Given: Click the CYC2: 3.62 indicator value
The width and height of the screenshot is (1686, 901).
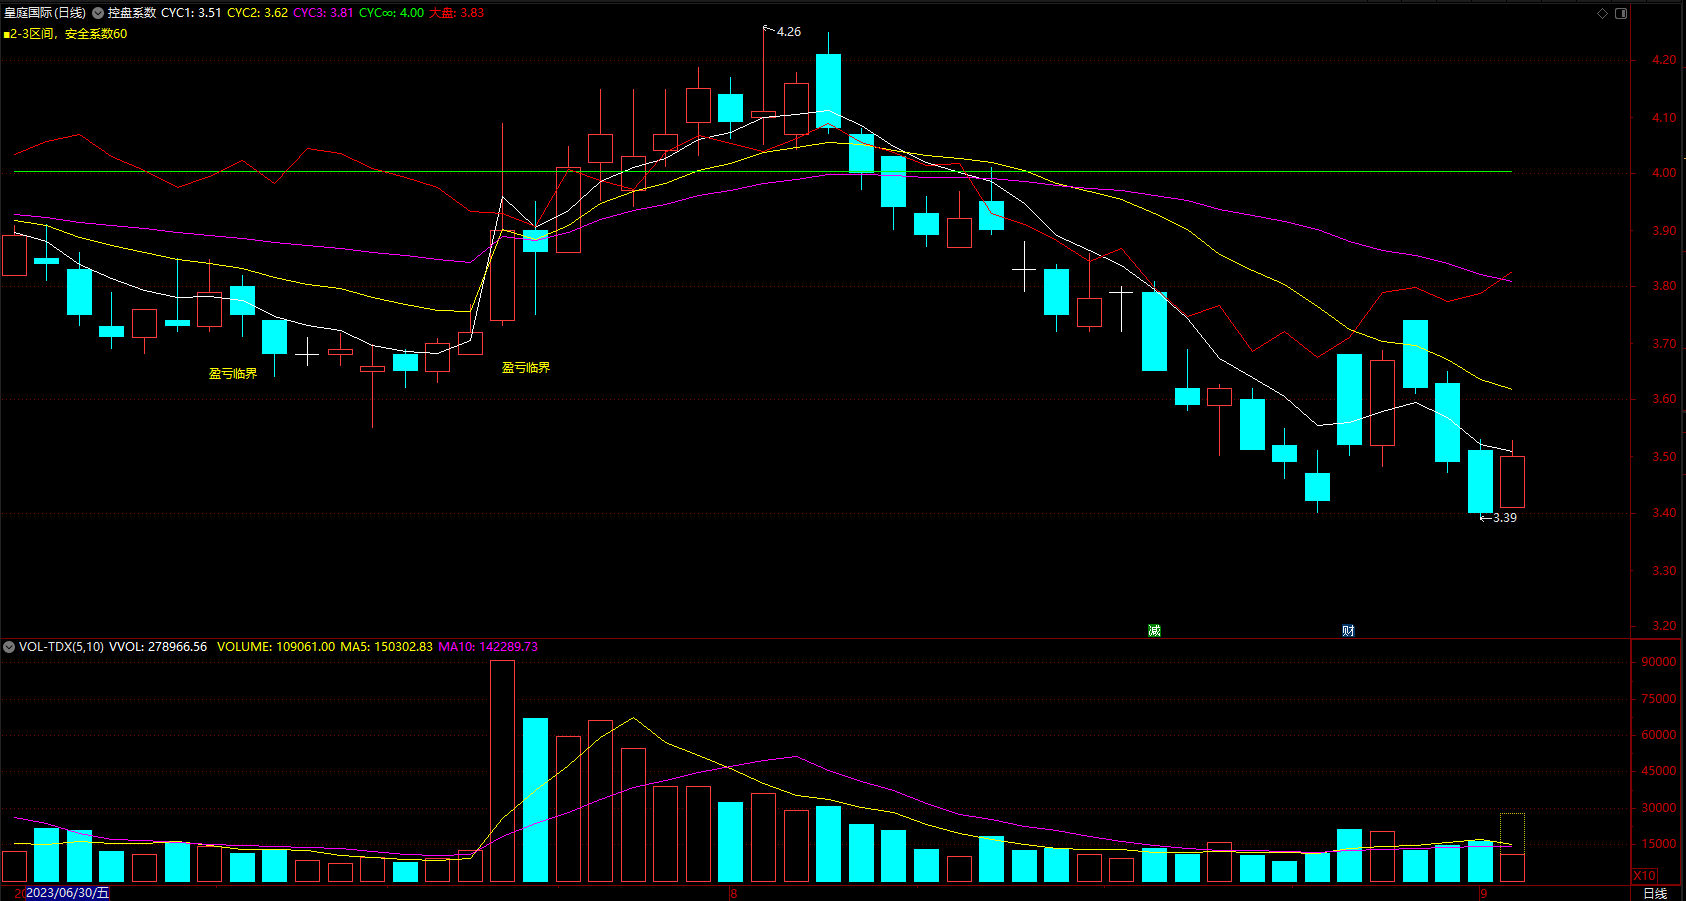Looking at the screenshot, I should tap(257, 13).
